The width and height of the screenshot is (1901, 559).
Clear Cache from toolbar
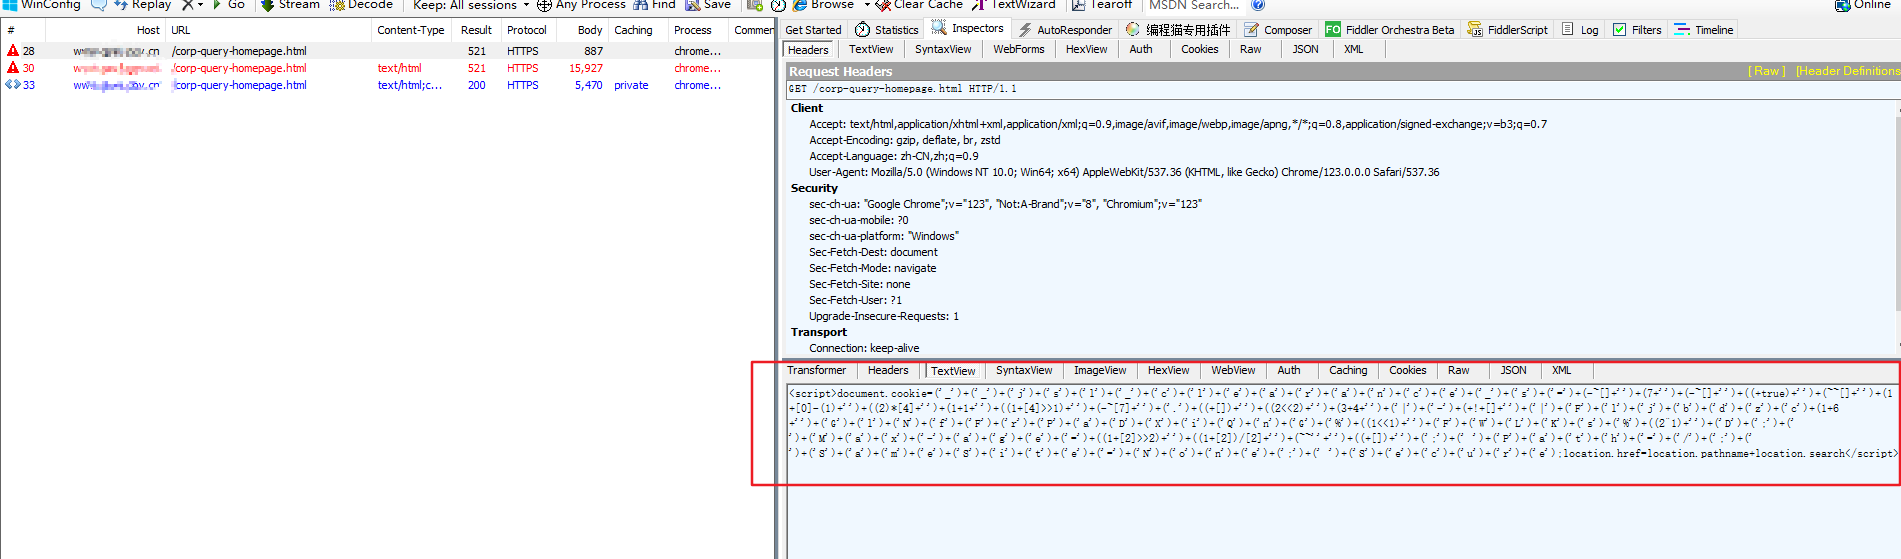pyautogui.click(x=919, y=5)
